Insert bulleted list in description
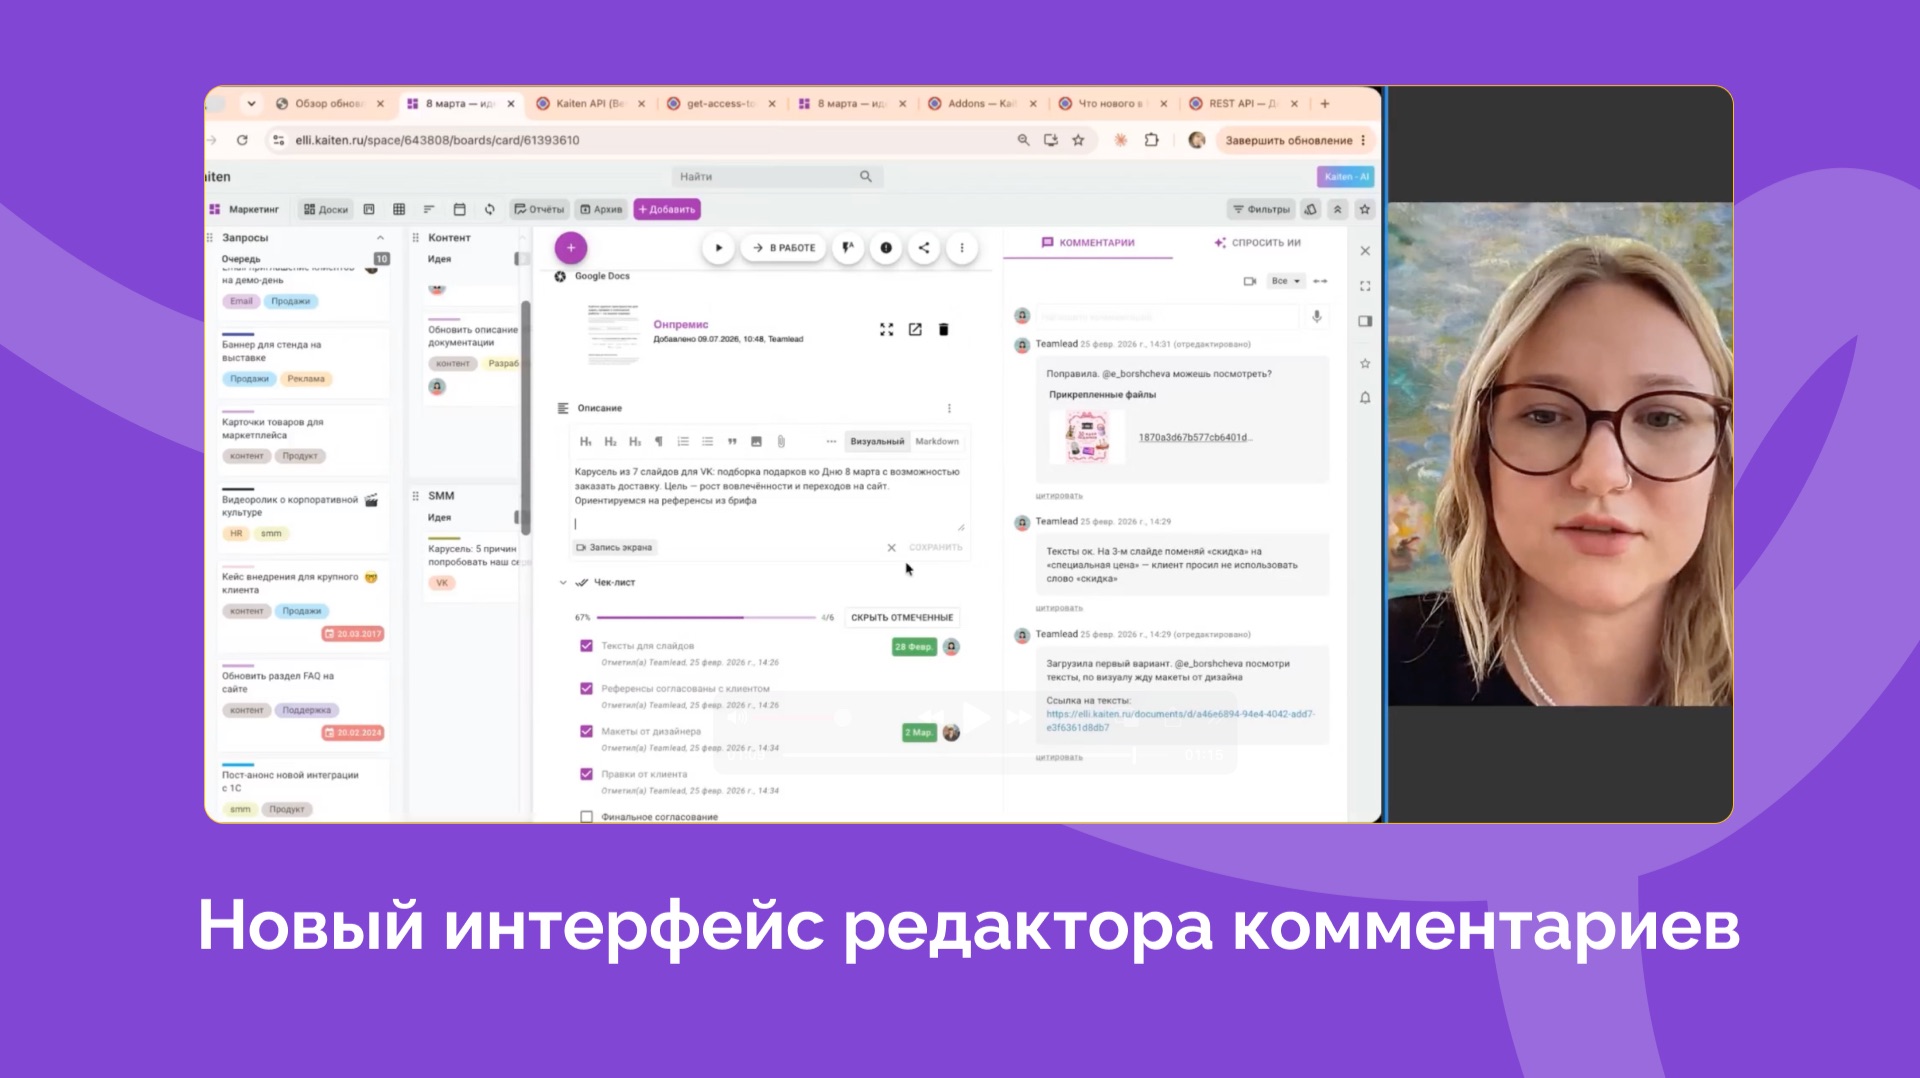 click(x=707, y=441)
